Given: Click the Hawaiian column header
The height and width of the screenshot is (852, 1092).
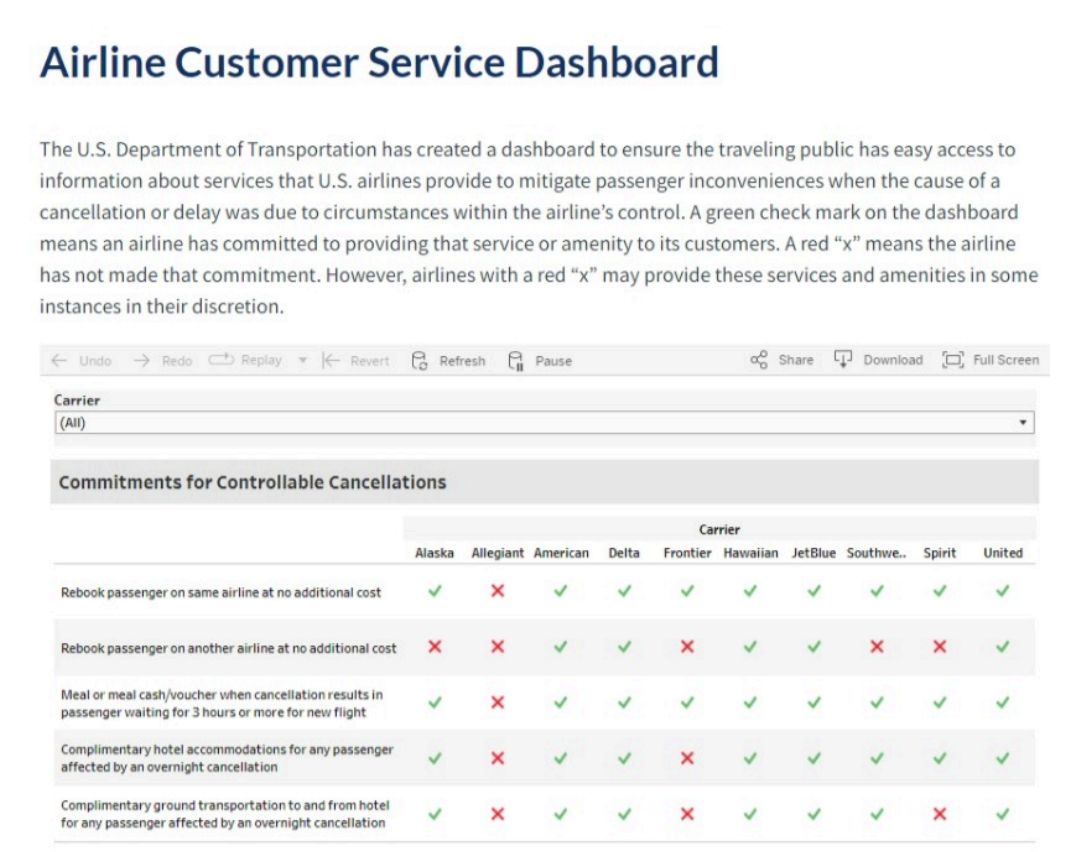Looking at the screenshot, I should point(751,553).
